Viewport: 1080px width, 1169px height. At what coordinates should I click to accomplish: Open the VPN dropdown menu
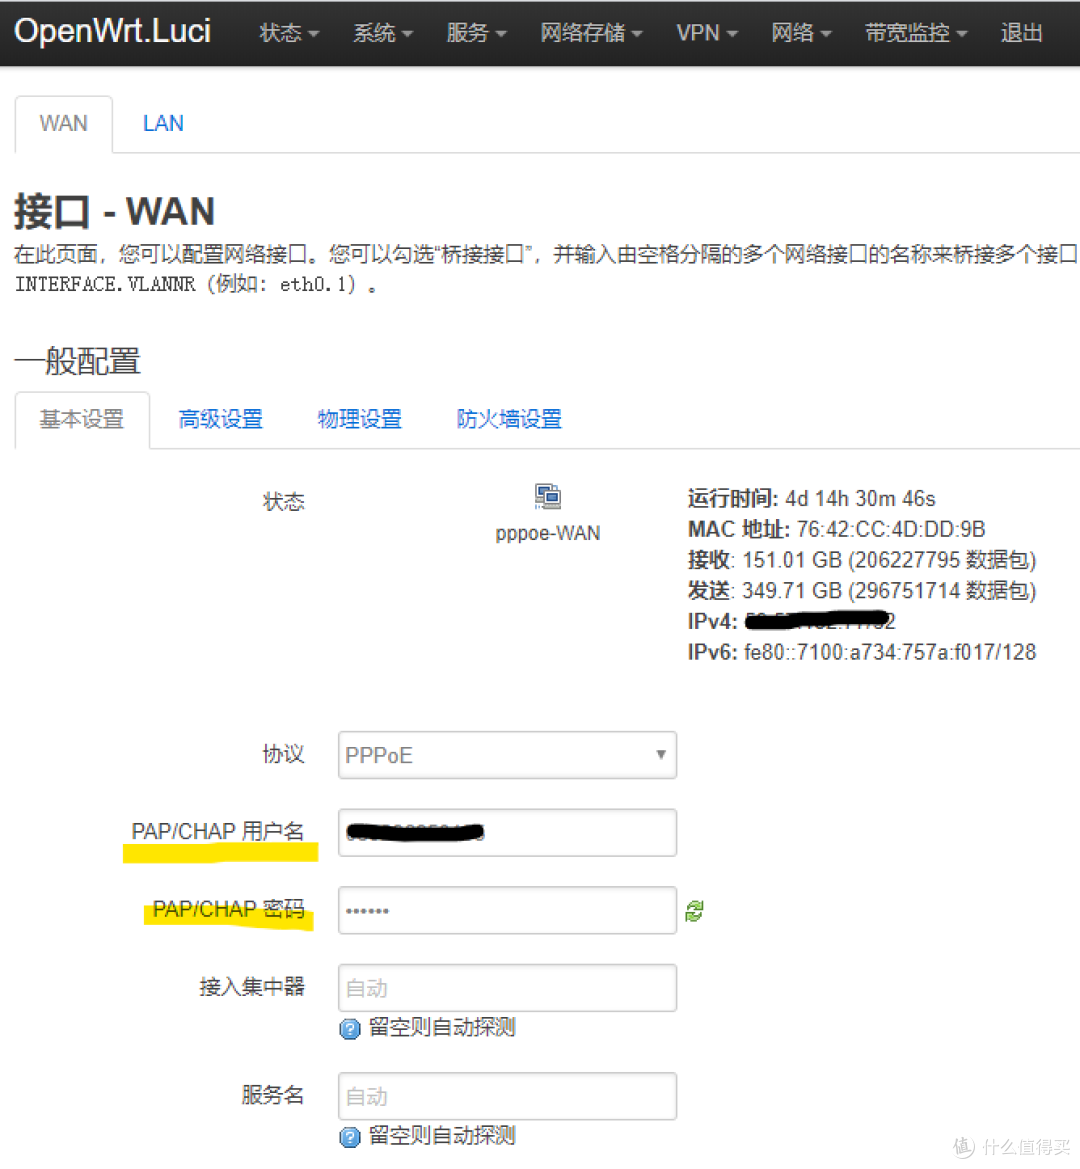[707, 33]
